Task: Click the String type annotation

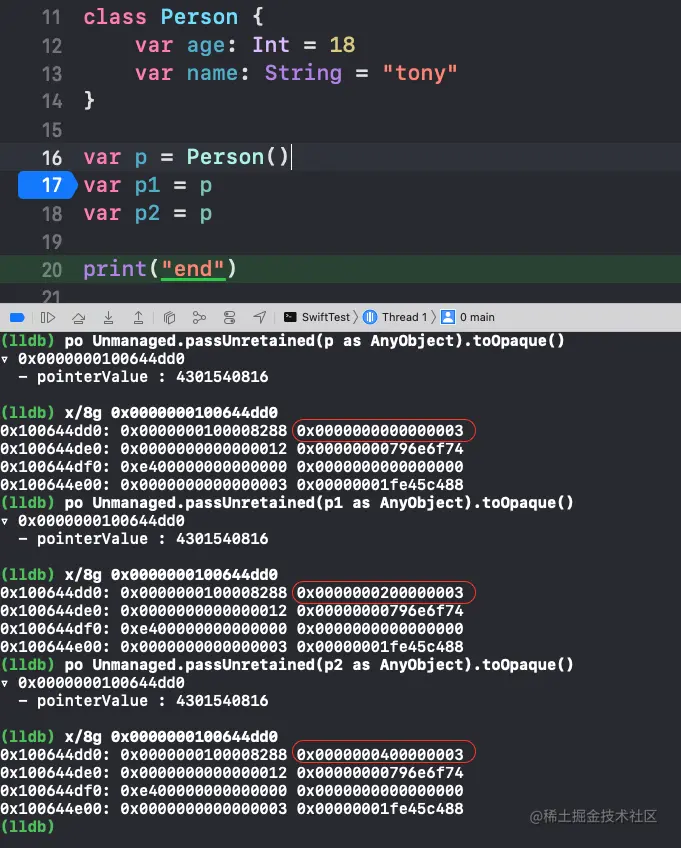Action: 303,74
